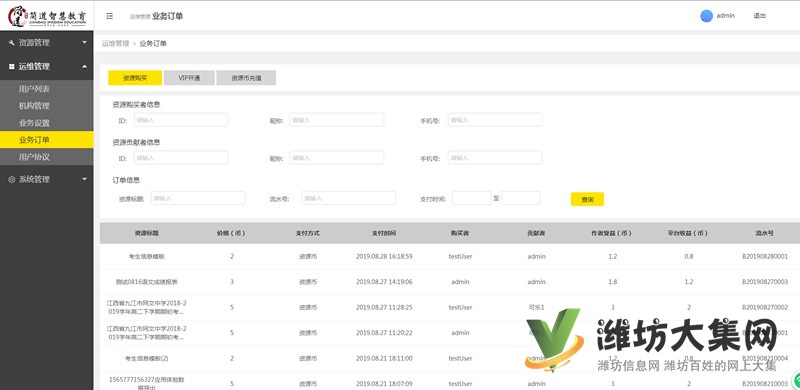Switch to the 资源币充值 tab
Viewport: 800px width, 390px height.
tap(246, 78)
